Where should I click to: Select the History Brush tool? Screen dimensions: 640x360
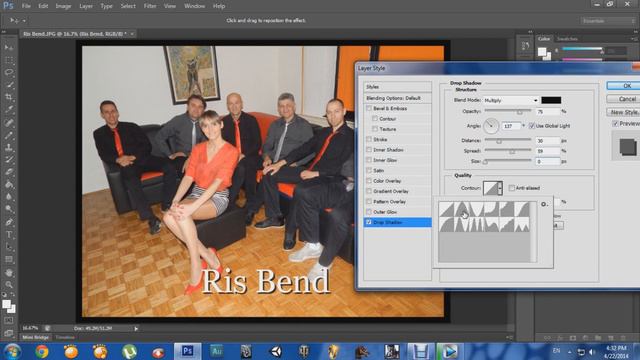[9, 160]
